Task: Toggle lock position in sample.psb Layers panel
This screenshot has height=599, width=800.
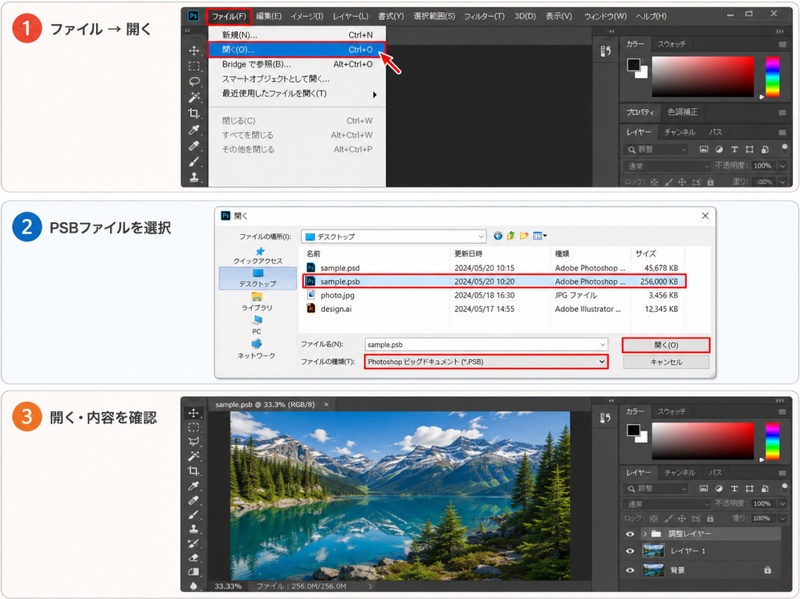Action: [682, 518]
